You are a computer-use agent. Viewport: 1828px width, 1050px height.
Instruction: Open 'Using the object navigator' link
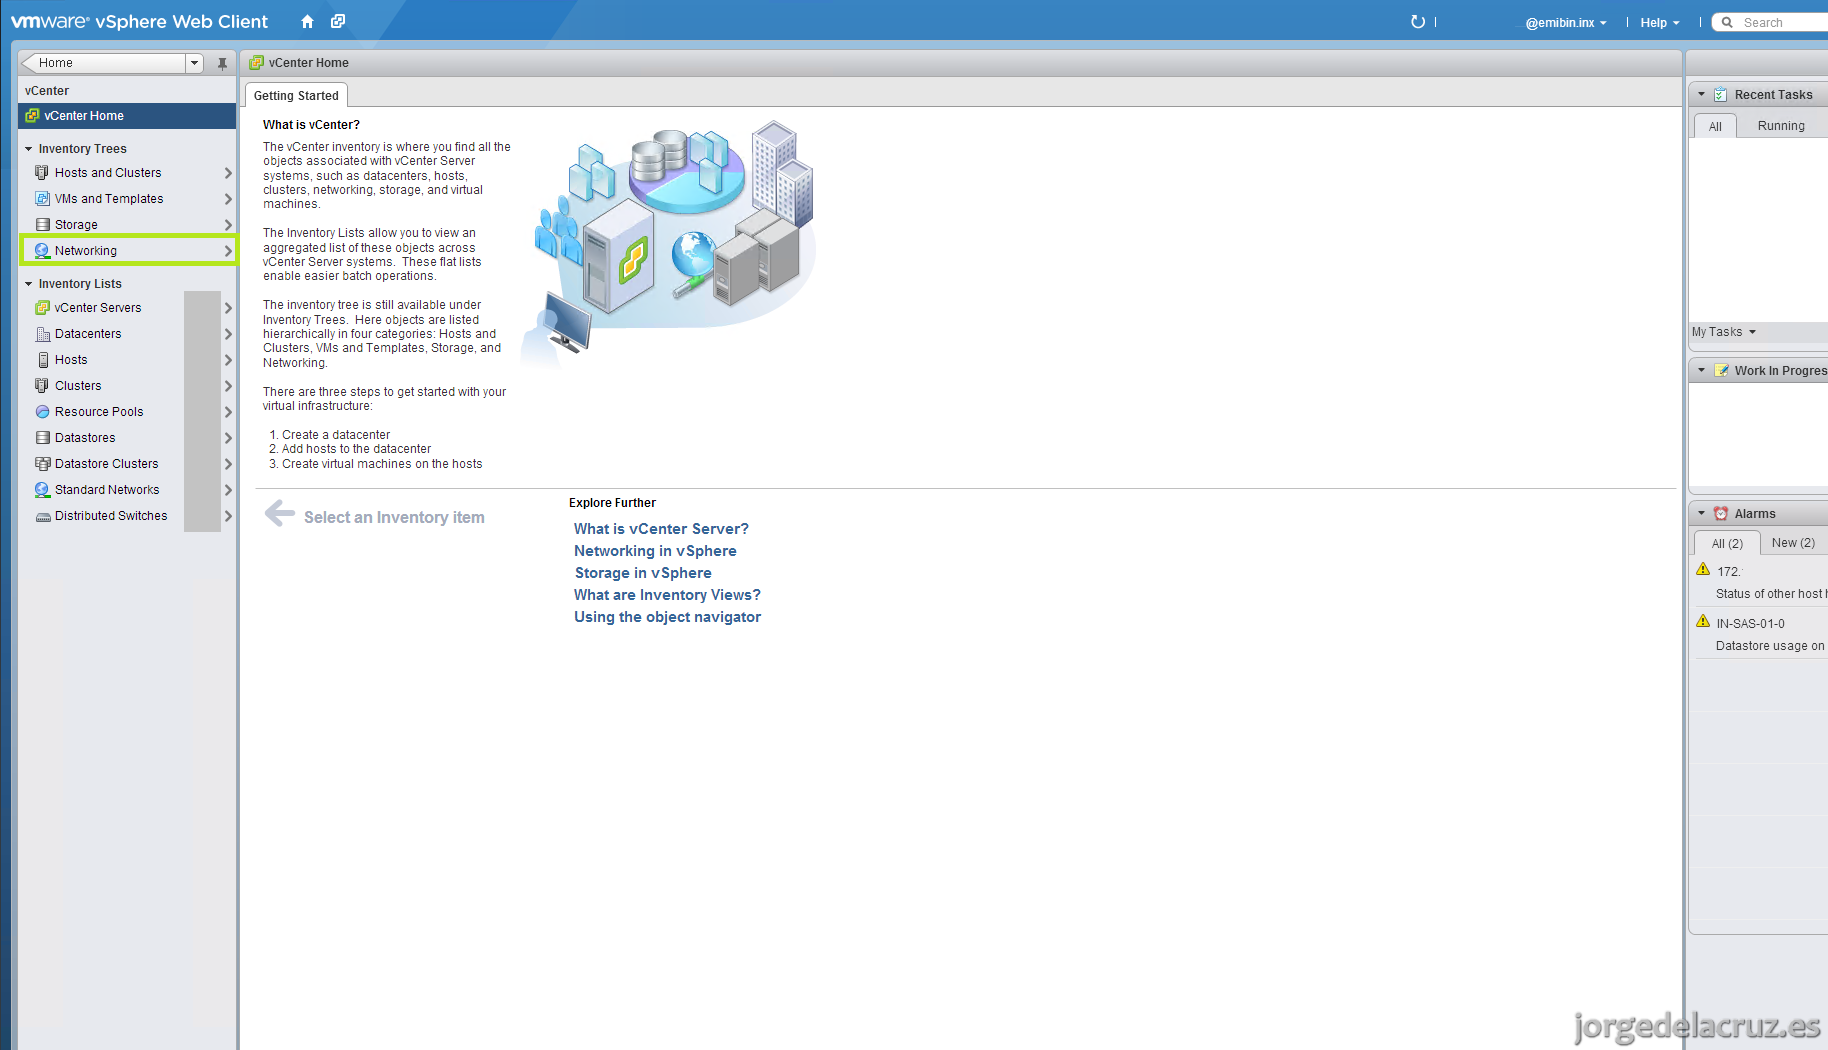[x=667, y=617]
